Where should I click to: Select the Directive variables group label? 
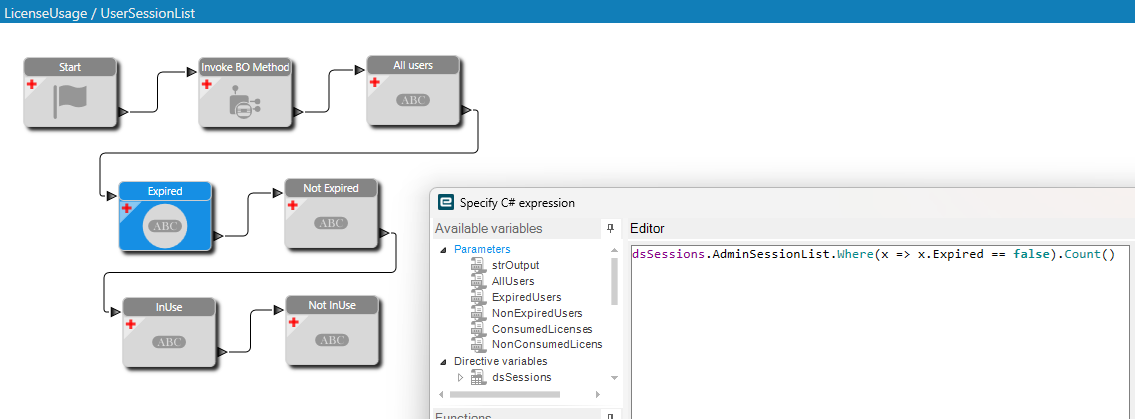pyautogui.click(x=501, y=361)
